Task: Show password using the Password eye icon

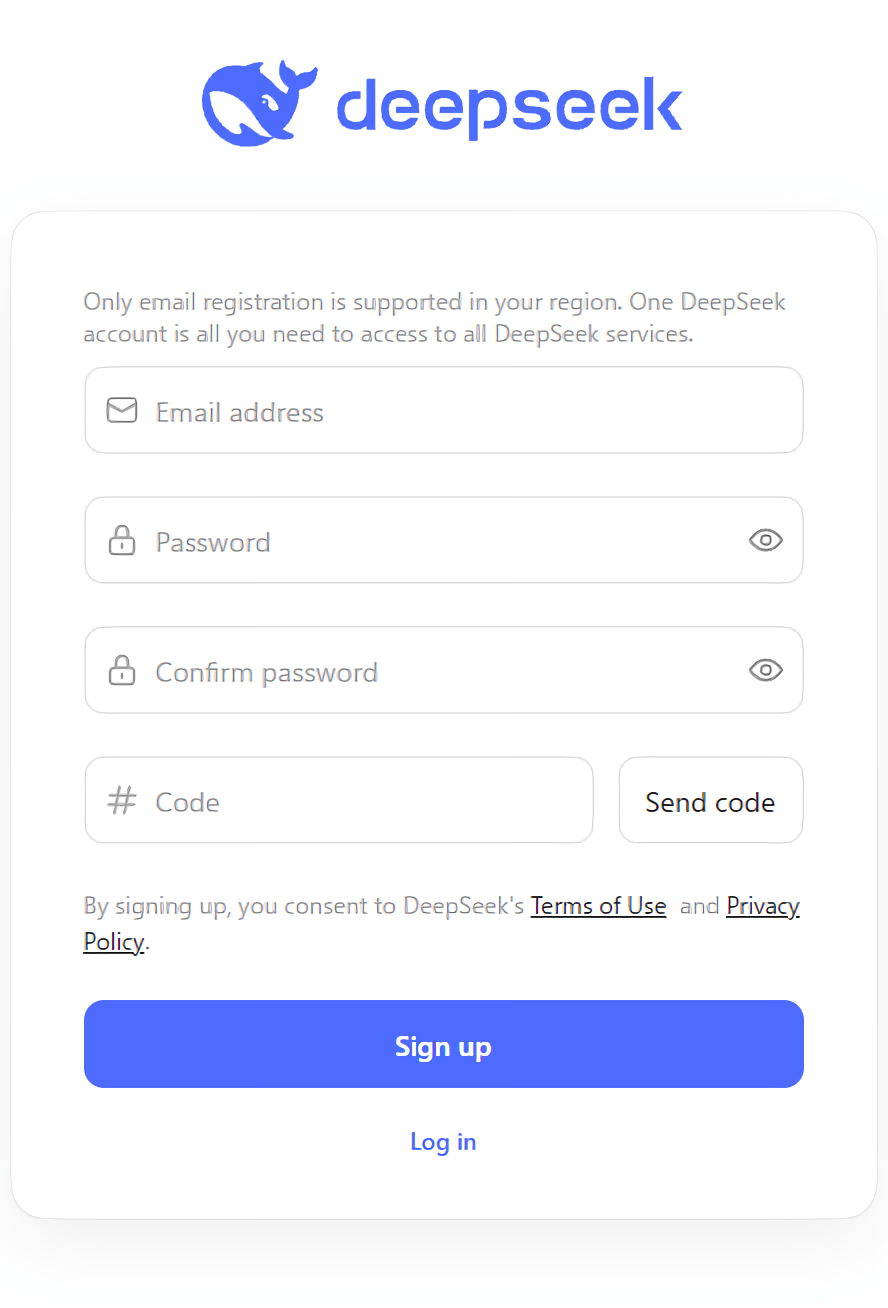Action: tap(765, 540)
